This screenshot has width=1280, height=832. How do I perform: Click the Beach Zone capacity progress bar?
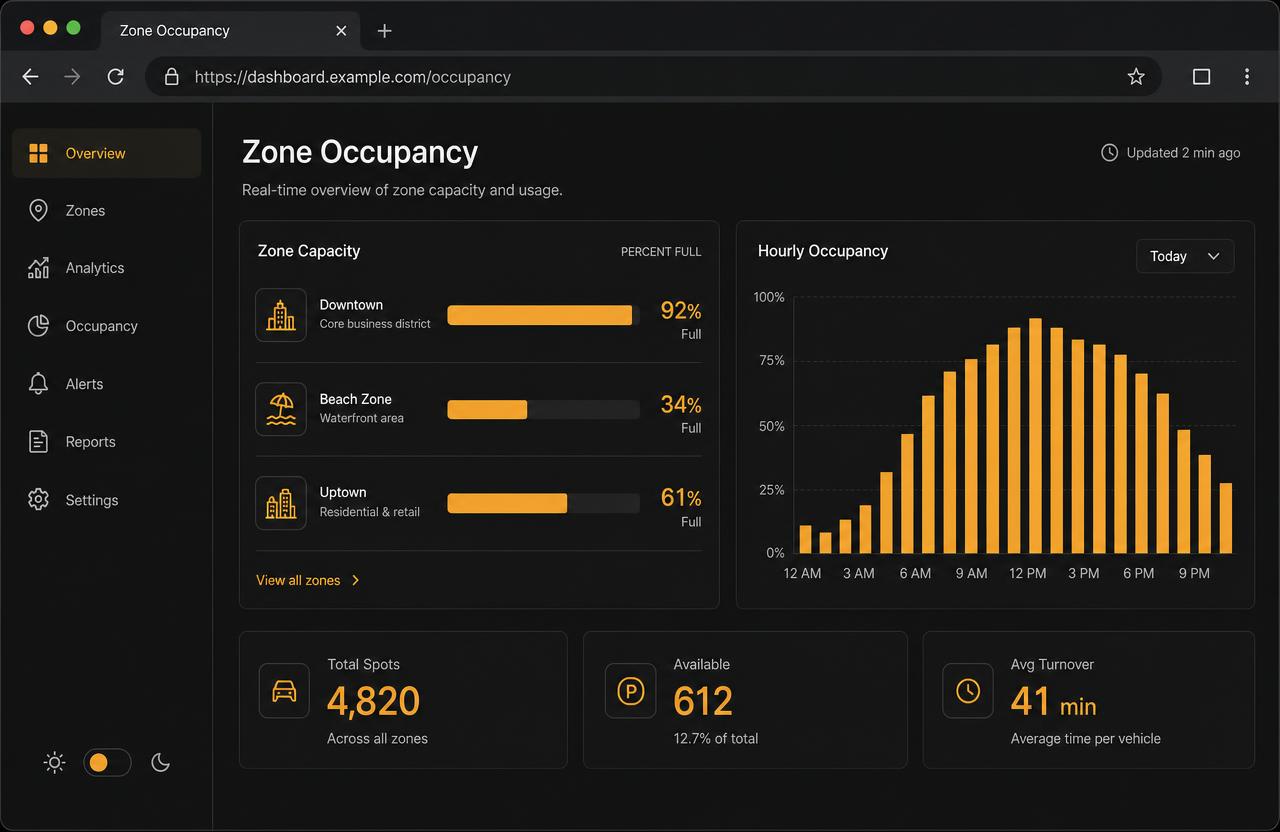point(543,409)
